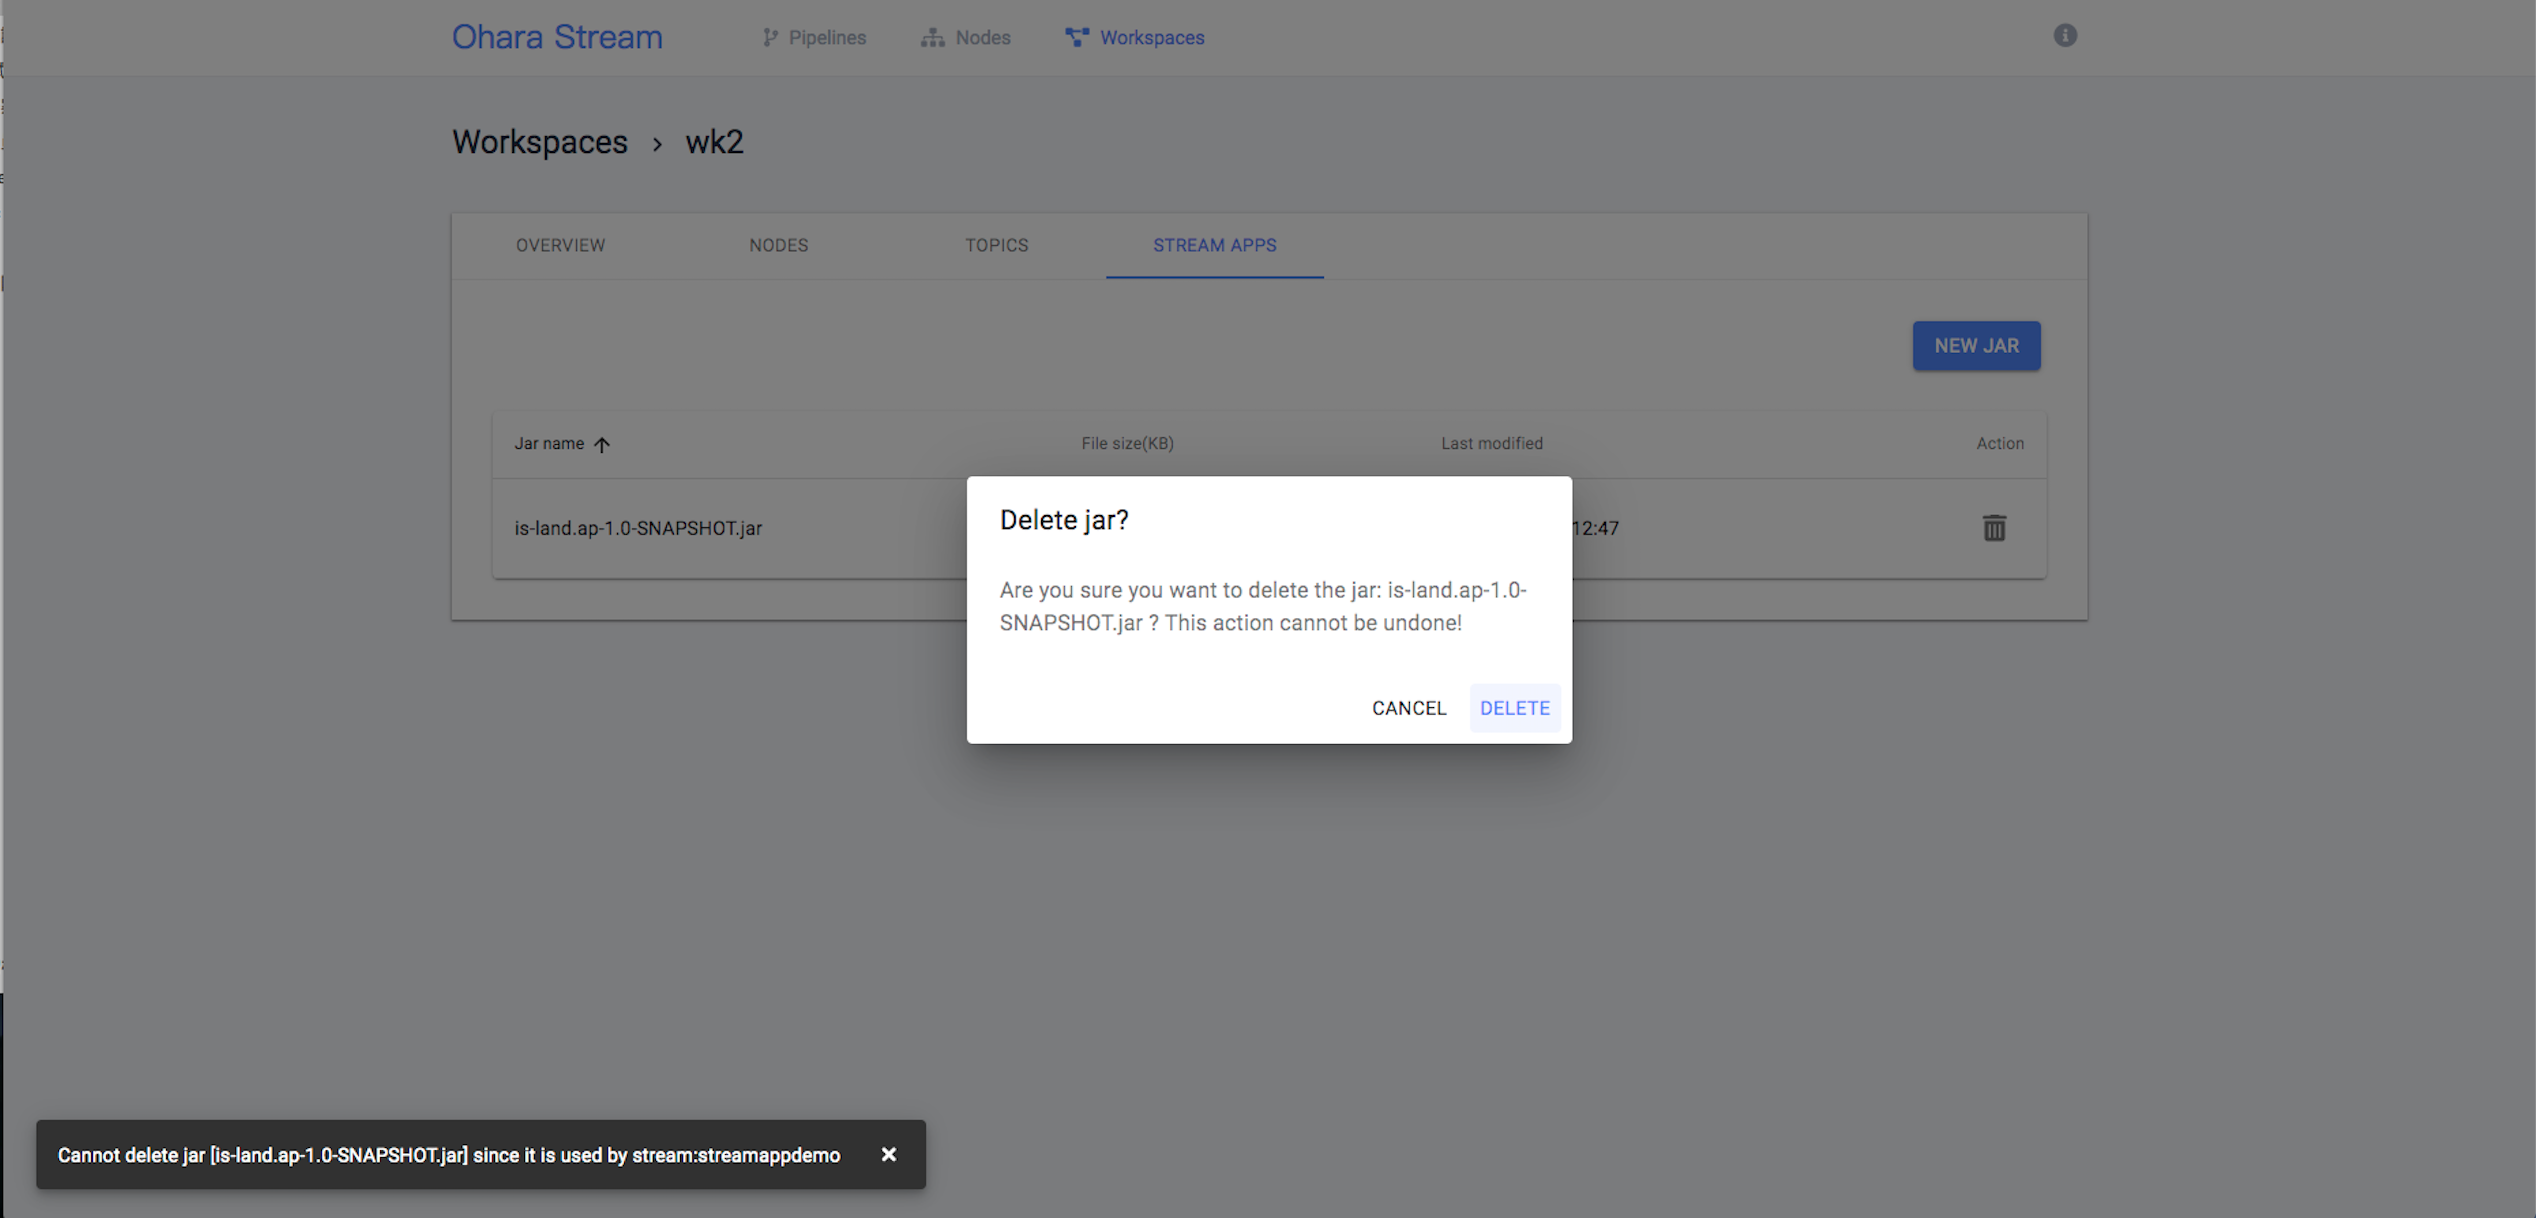Click the New Jar button
The image size is (2536, 1218).
1976,346
